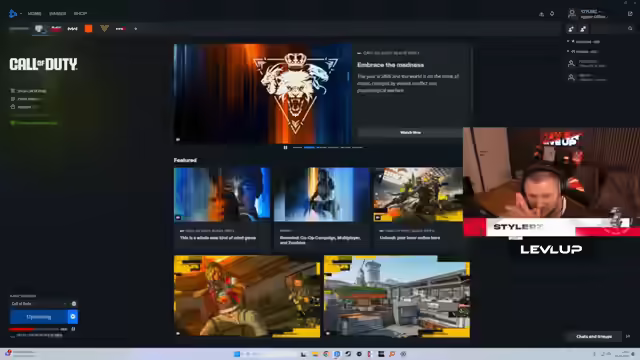Select the MWII game icon in favorites bar

(x=72, y=29)
